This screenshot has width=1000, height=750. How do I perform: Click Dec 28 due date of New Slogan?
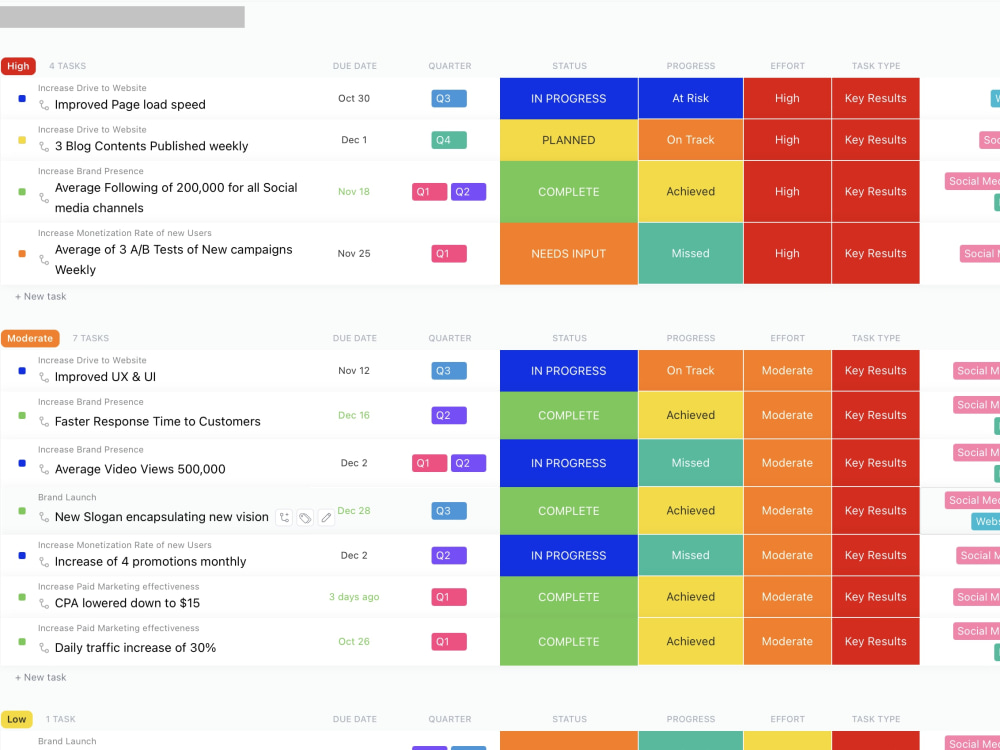354,511
